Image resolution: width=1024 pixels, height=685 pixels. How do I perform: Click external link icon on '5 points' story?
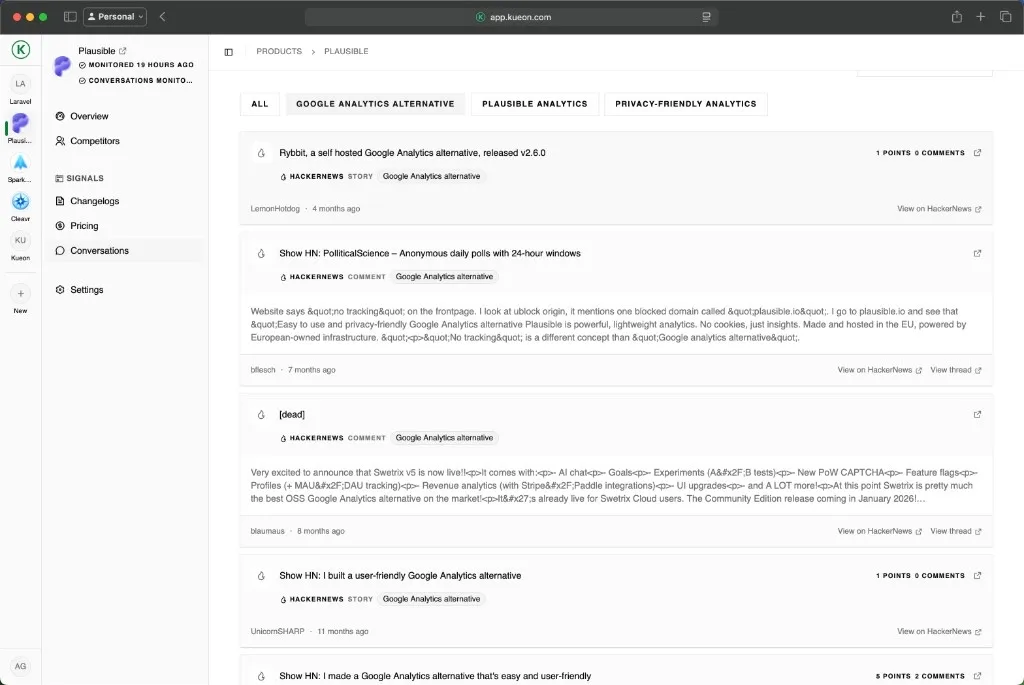978,676
